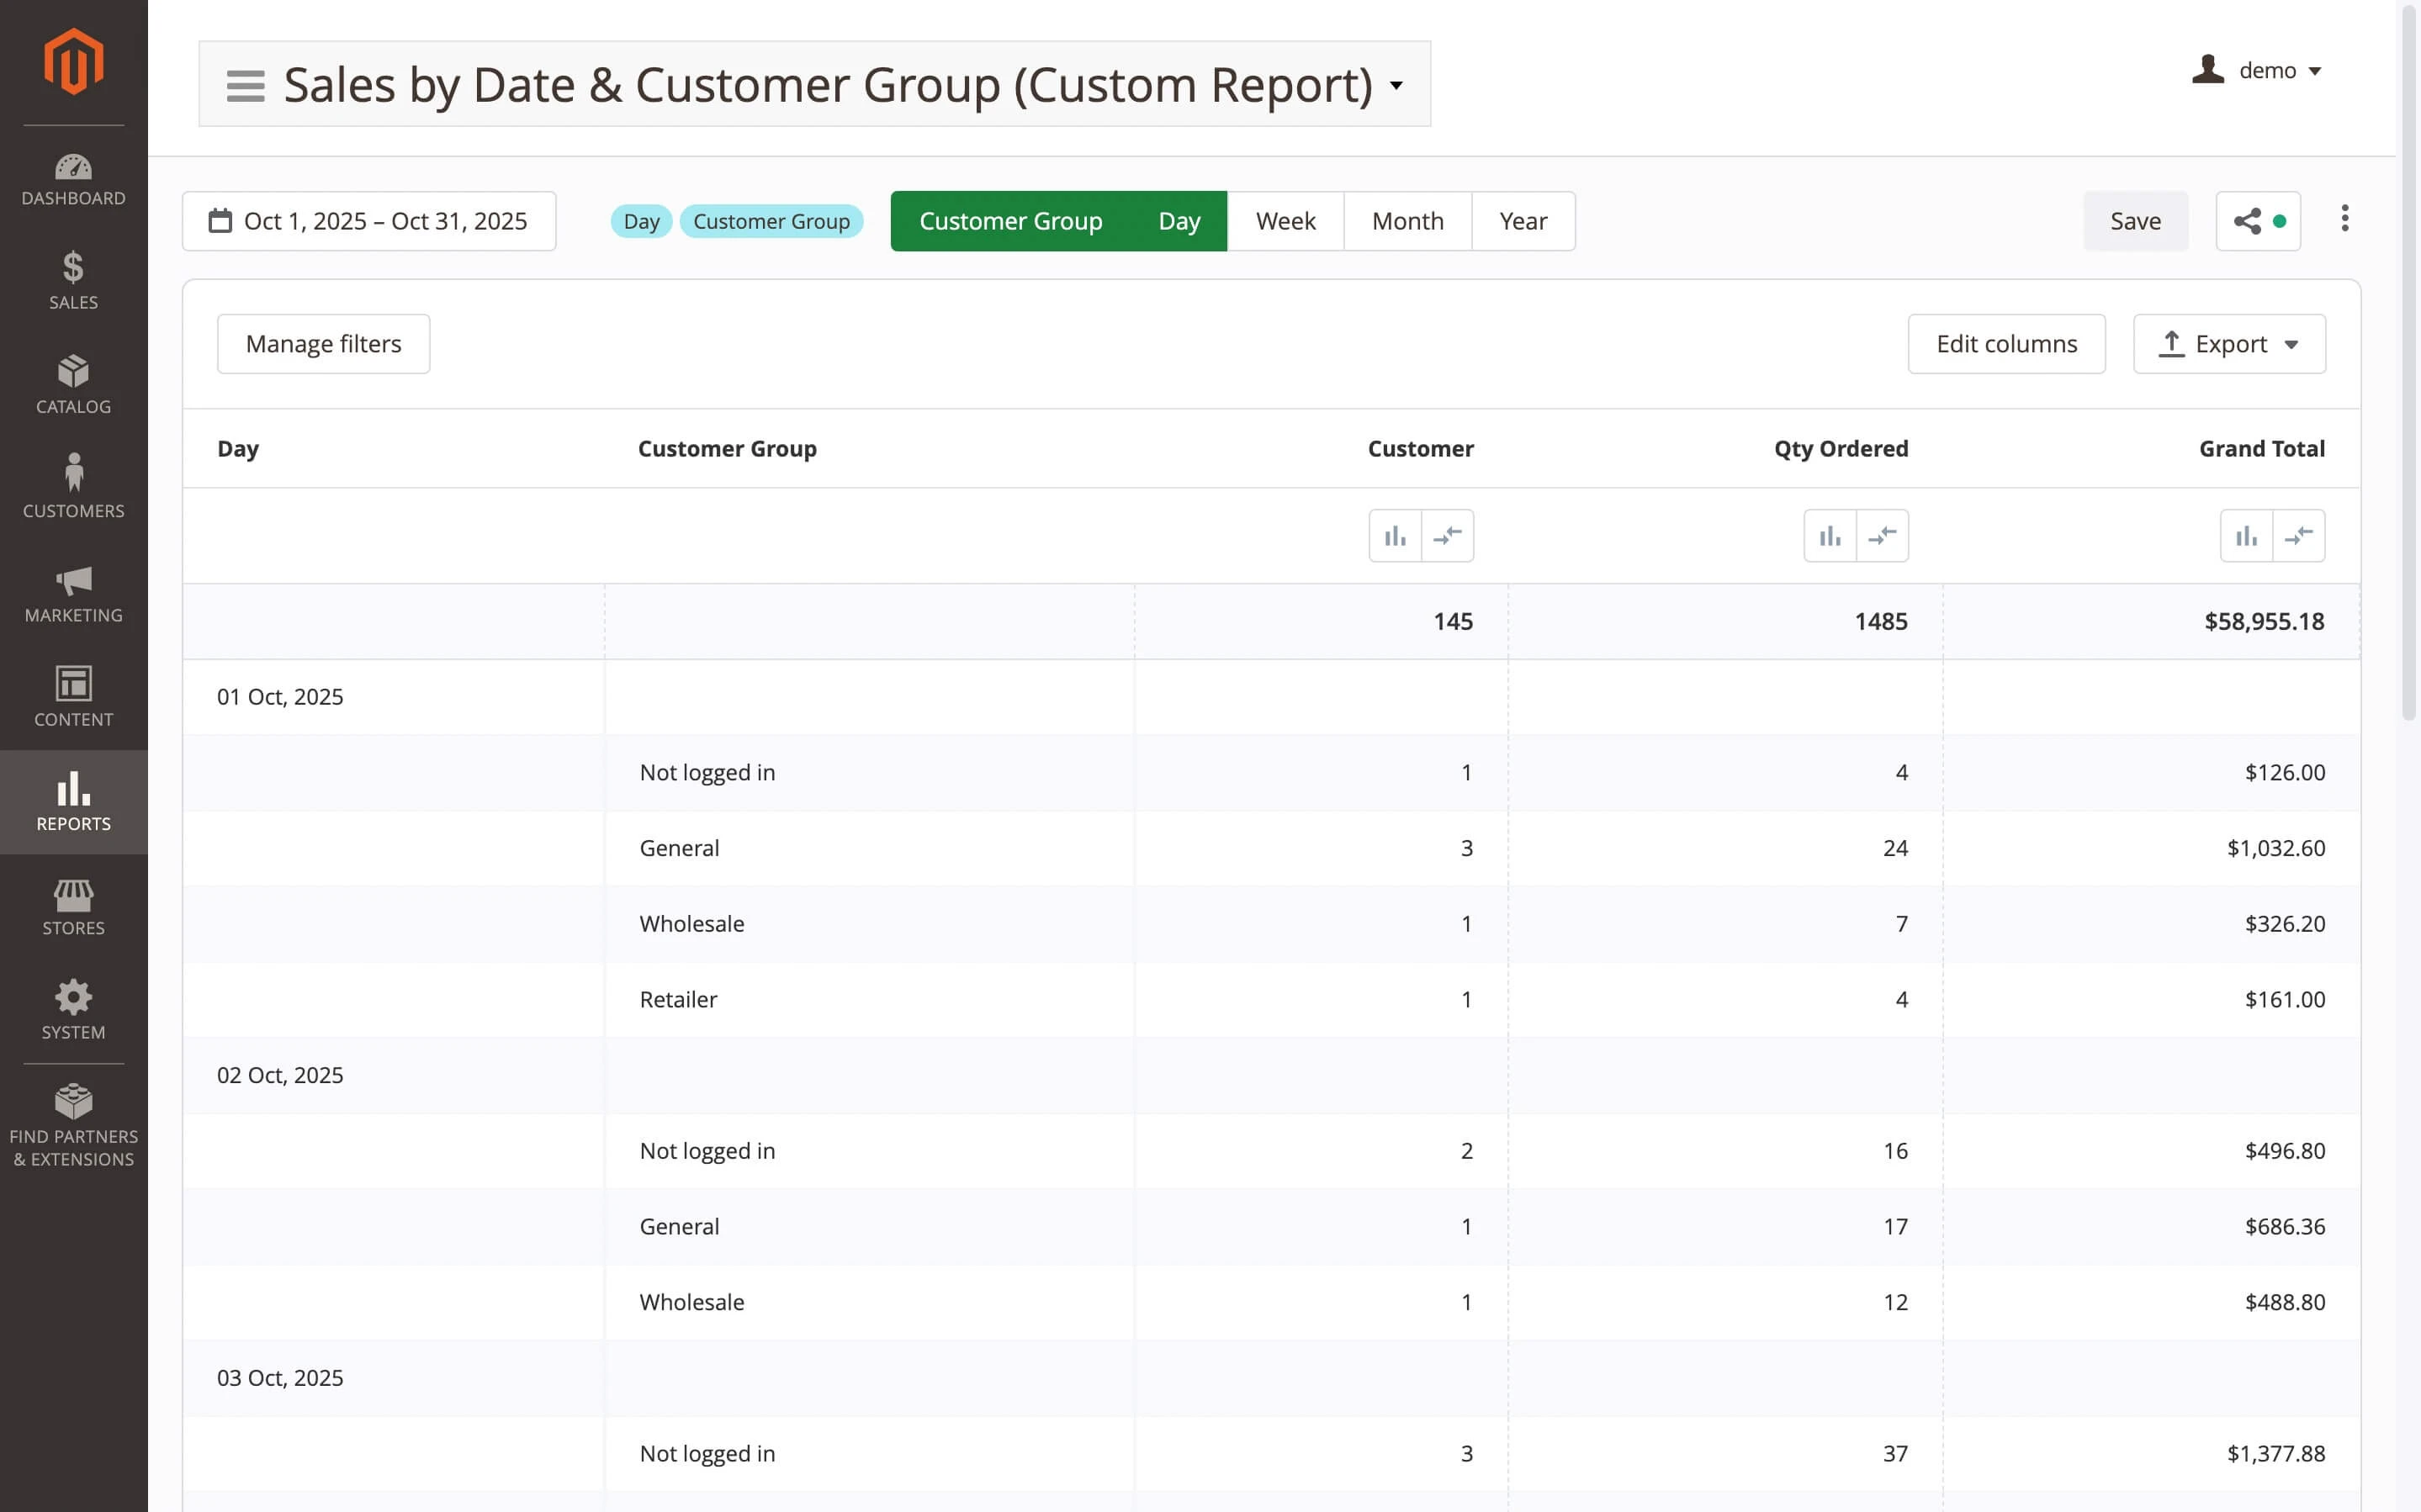Click the hamburger icon beside the report title
This screenshot has width=2421, height=1512.
coord(244,85)
